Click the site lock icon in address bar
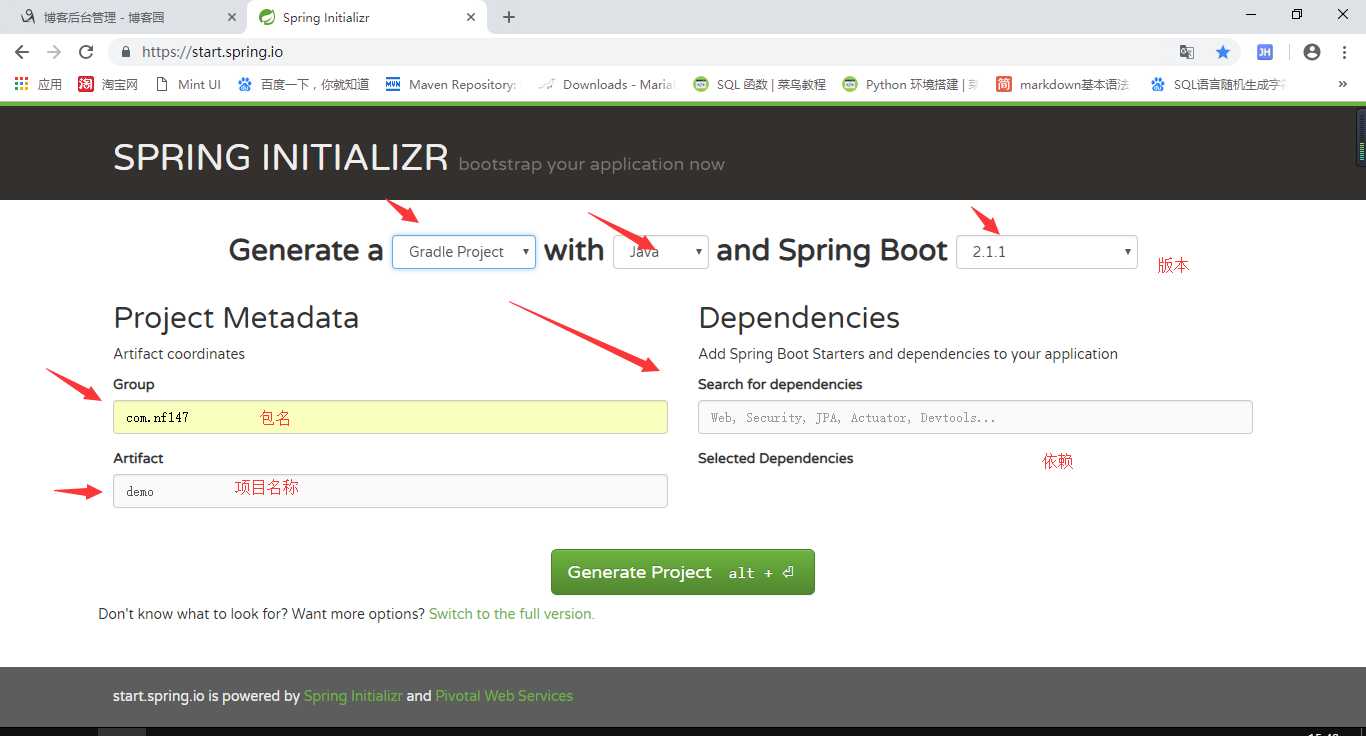The width and height of the screenshot is (1366, 736). click(126, 52)
